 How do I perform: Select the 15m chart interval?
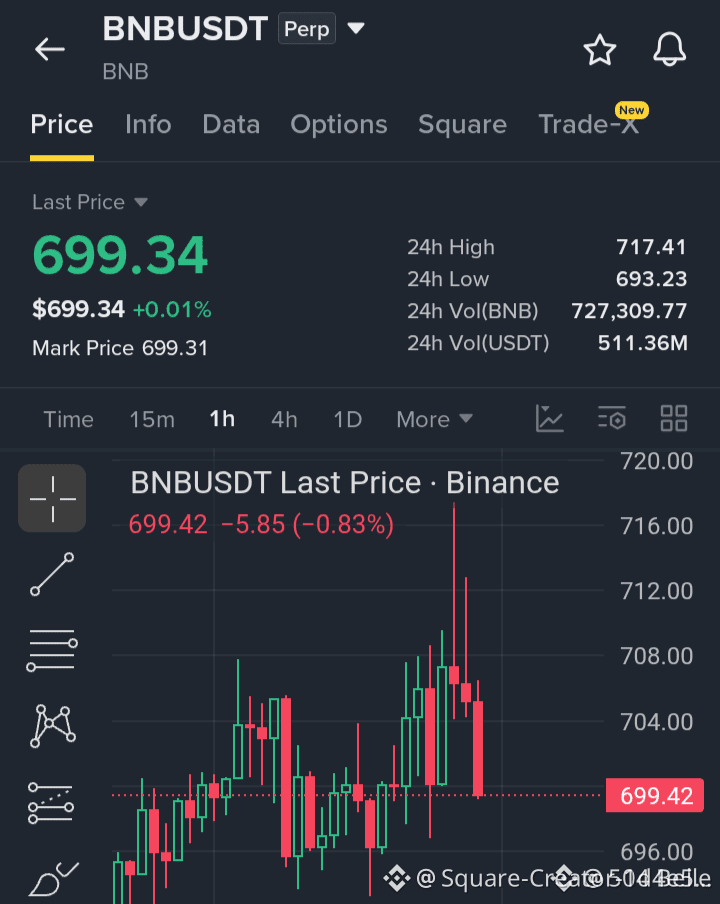[x=152, y=419]
